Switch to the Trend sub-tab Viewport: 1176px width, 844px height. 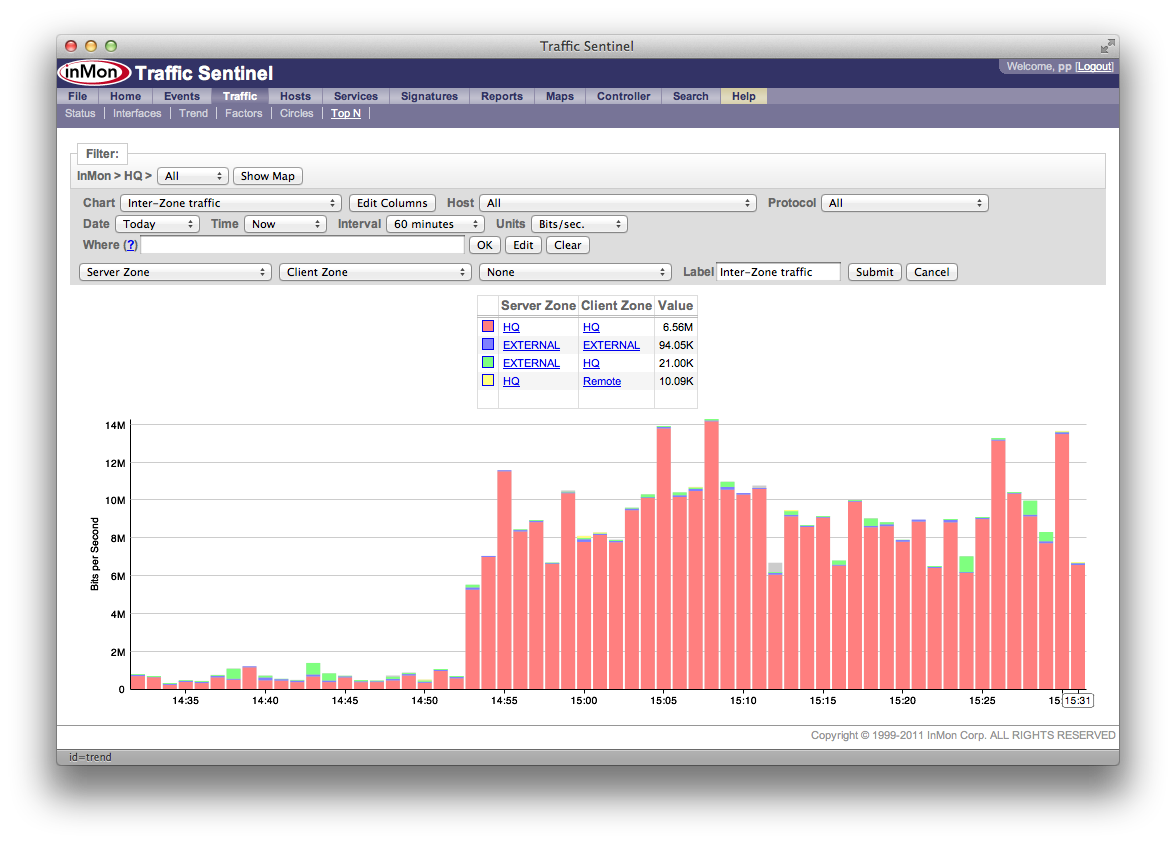194,113
